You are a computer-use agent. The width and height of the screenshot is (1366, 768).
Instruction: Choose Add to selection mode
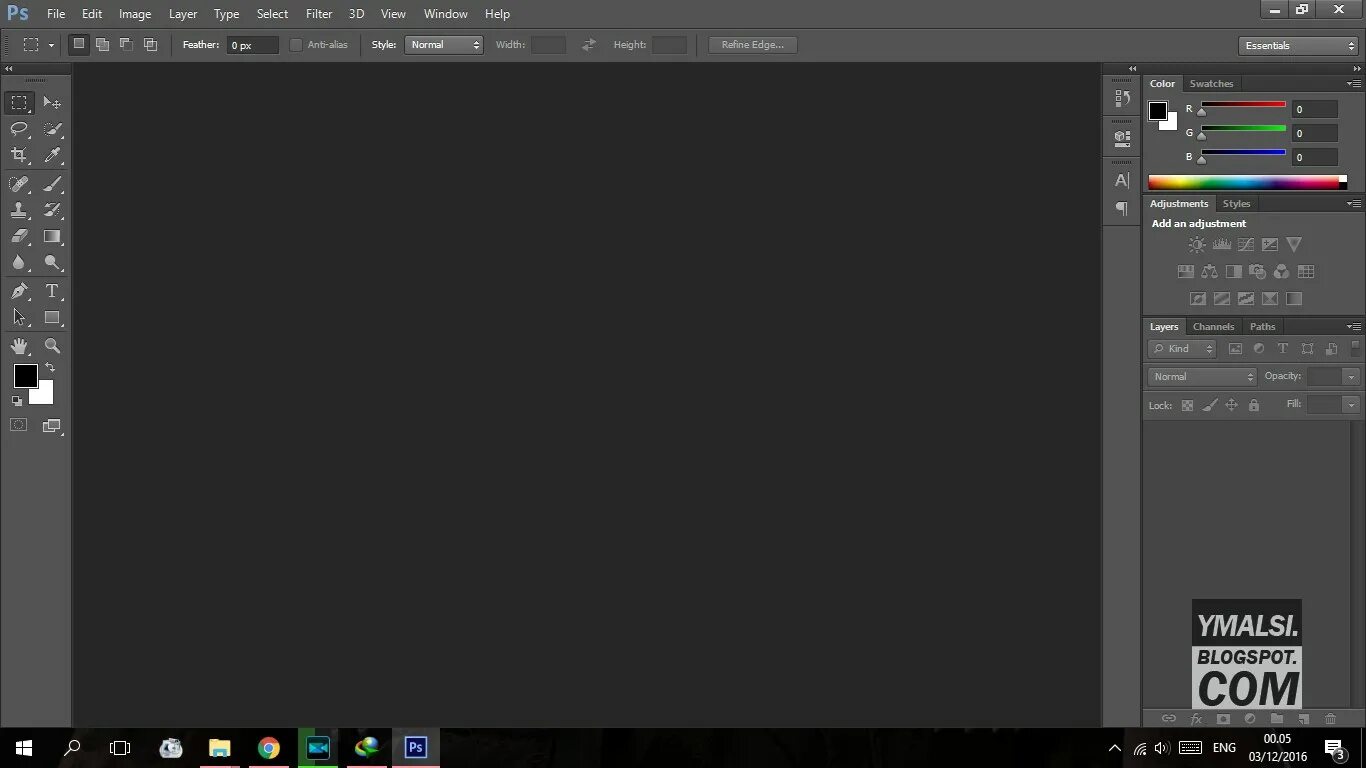(x=102, y=44)
